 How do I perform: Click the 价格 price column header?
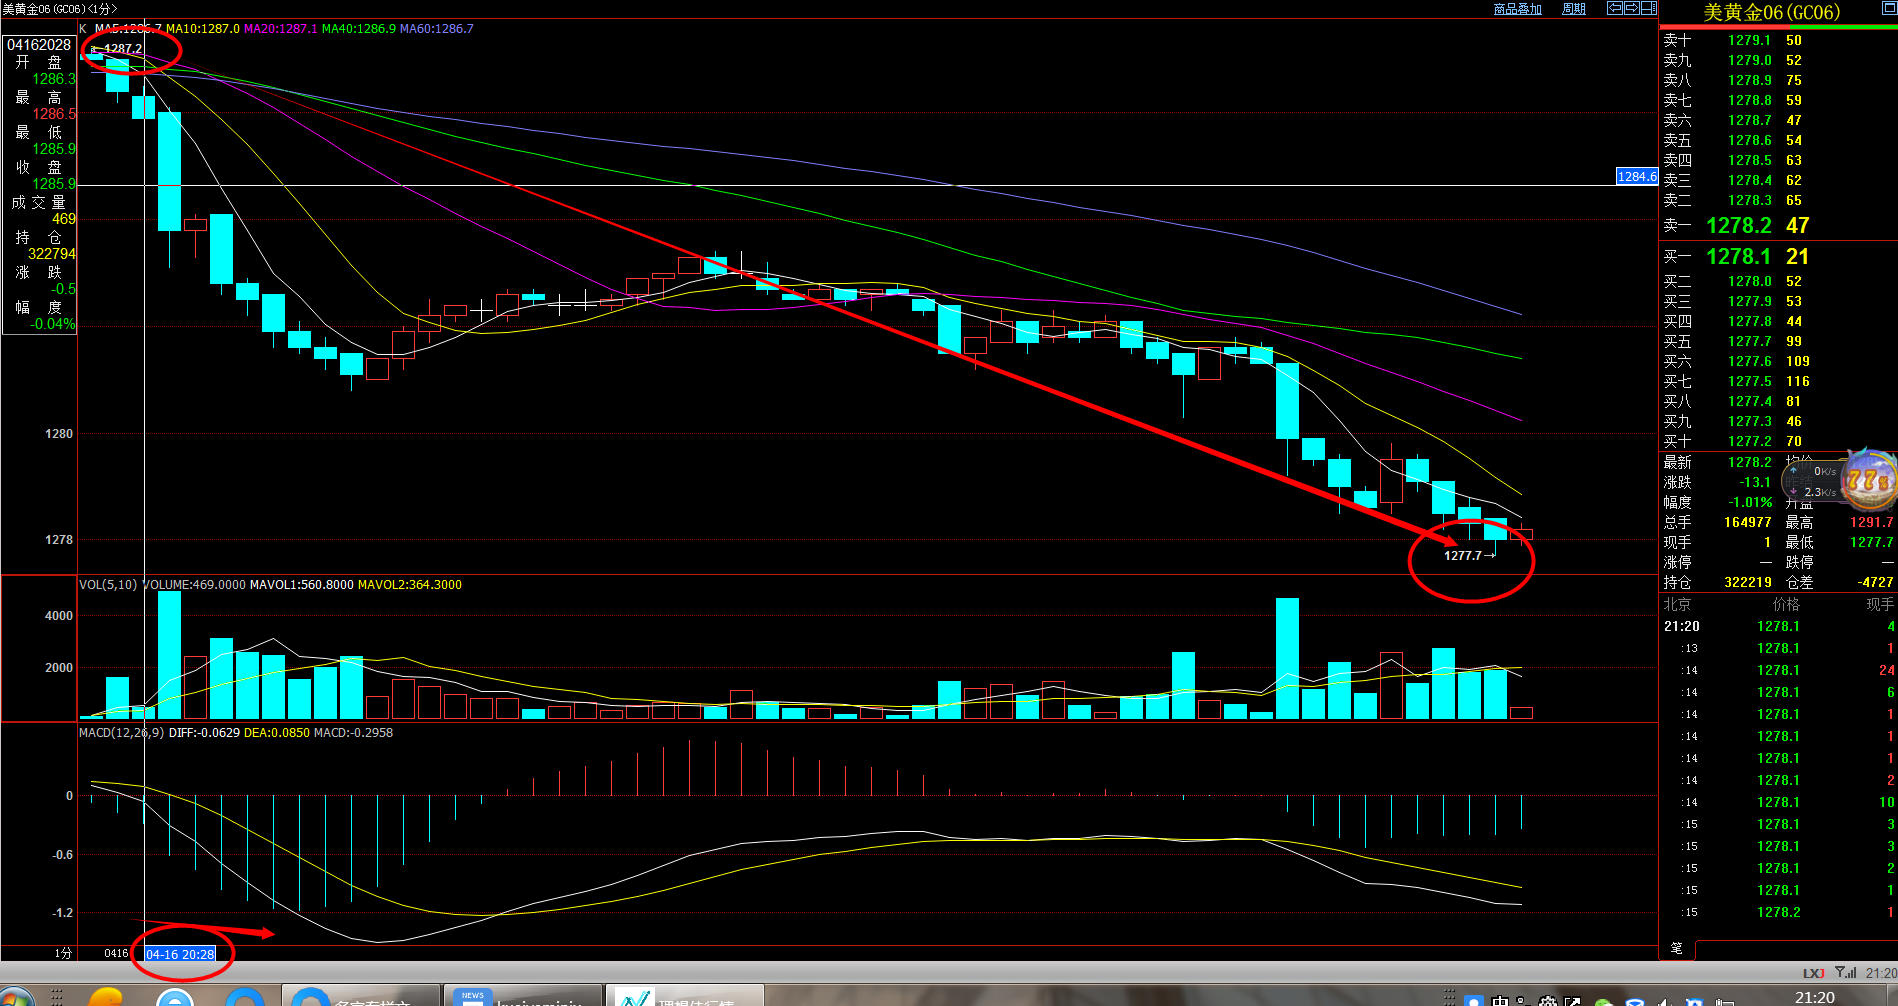coord(1786,604)
